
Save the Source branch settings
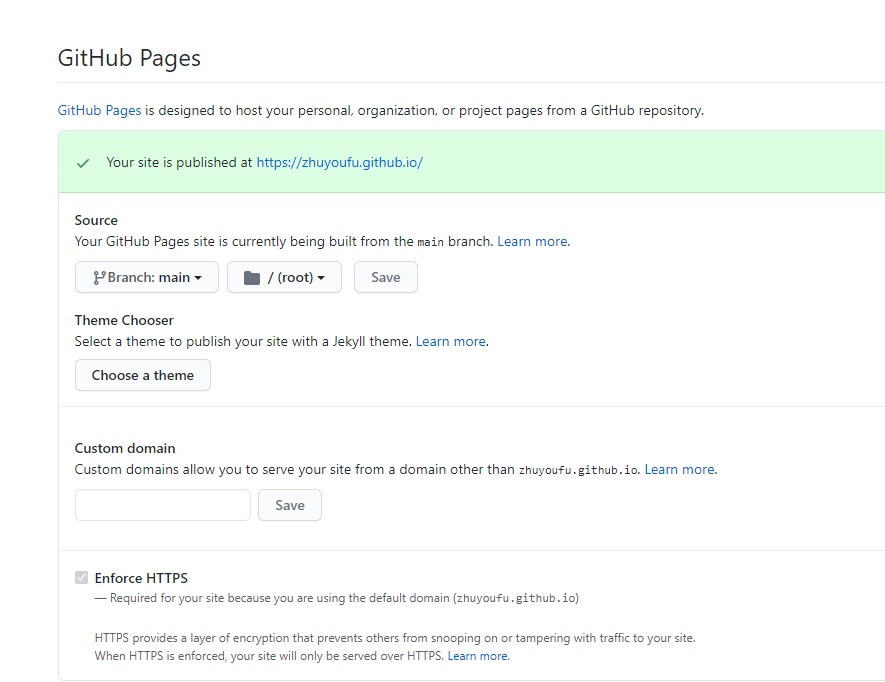[385, 277]
